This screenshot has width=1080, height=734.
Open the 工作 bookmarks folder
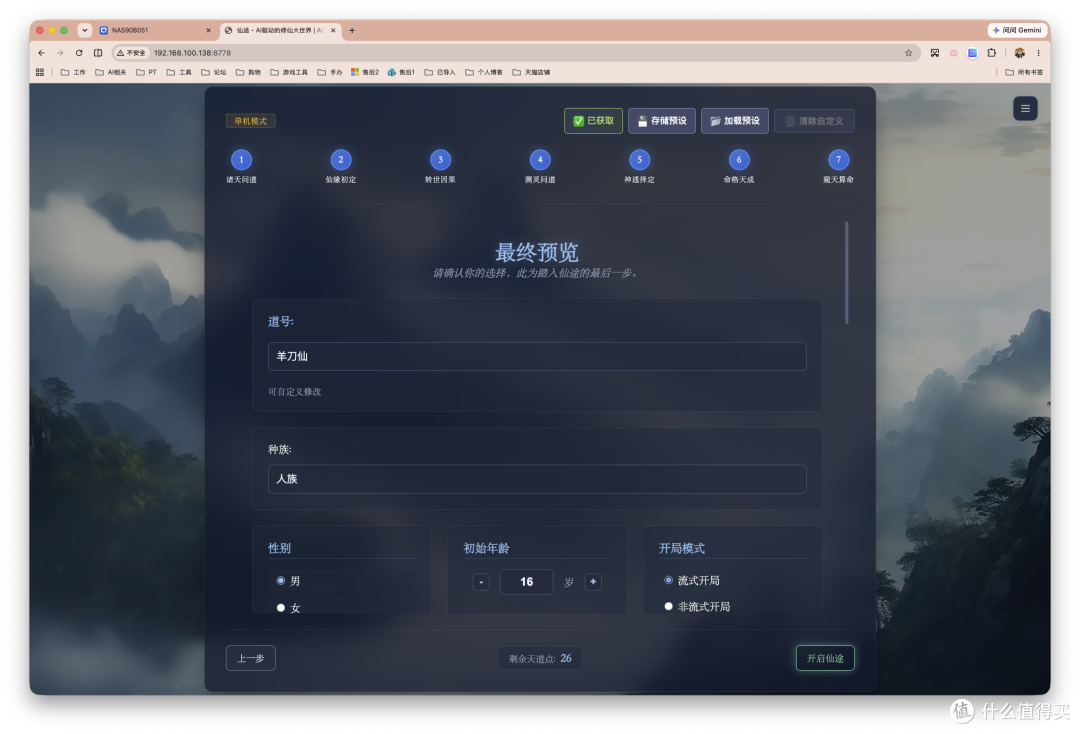point(73,72)
